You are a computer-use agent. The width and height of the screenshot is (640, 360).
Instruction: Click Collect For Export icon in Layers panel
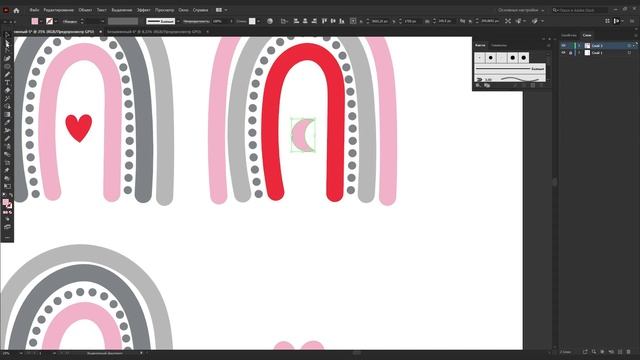(x=585, y=351)
